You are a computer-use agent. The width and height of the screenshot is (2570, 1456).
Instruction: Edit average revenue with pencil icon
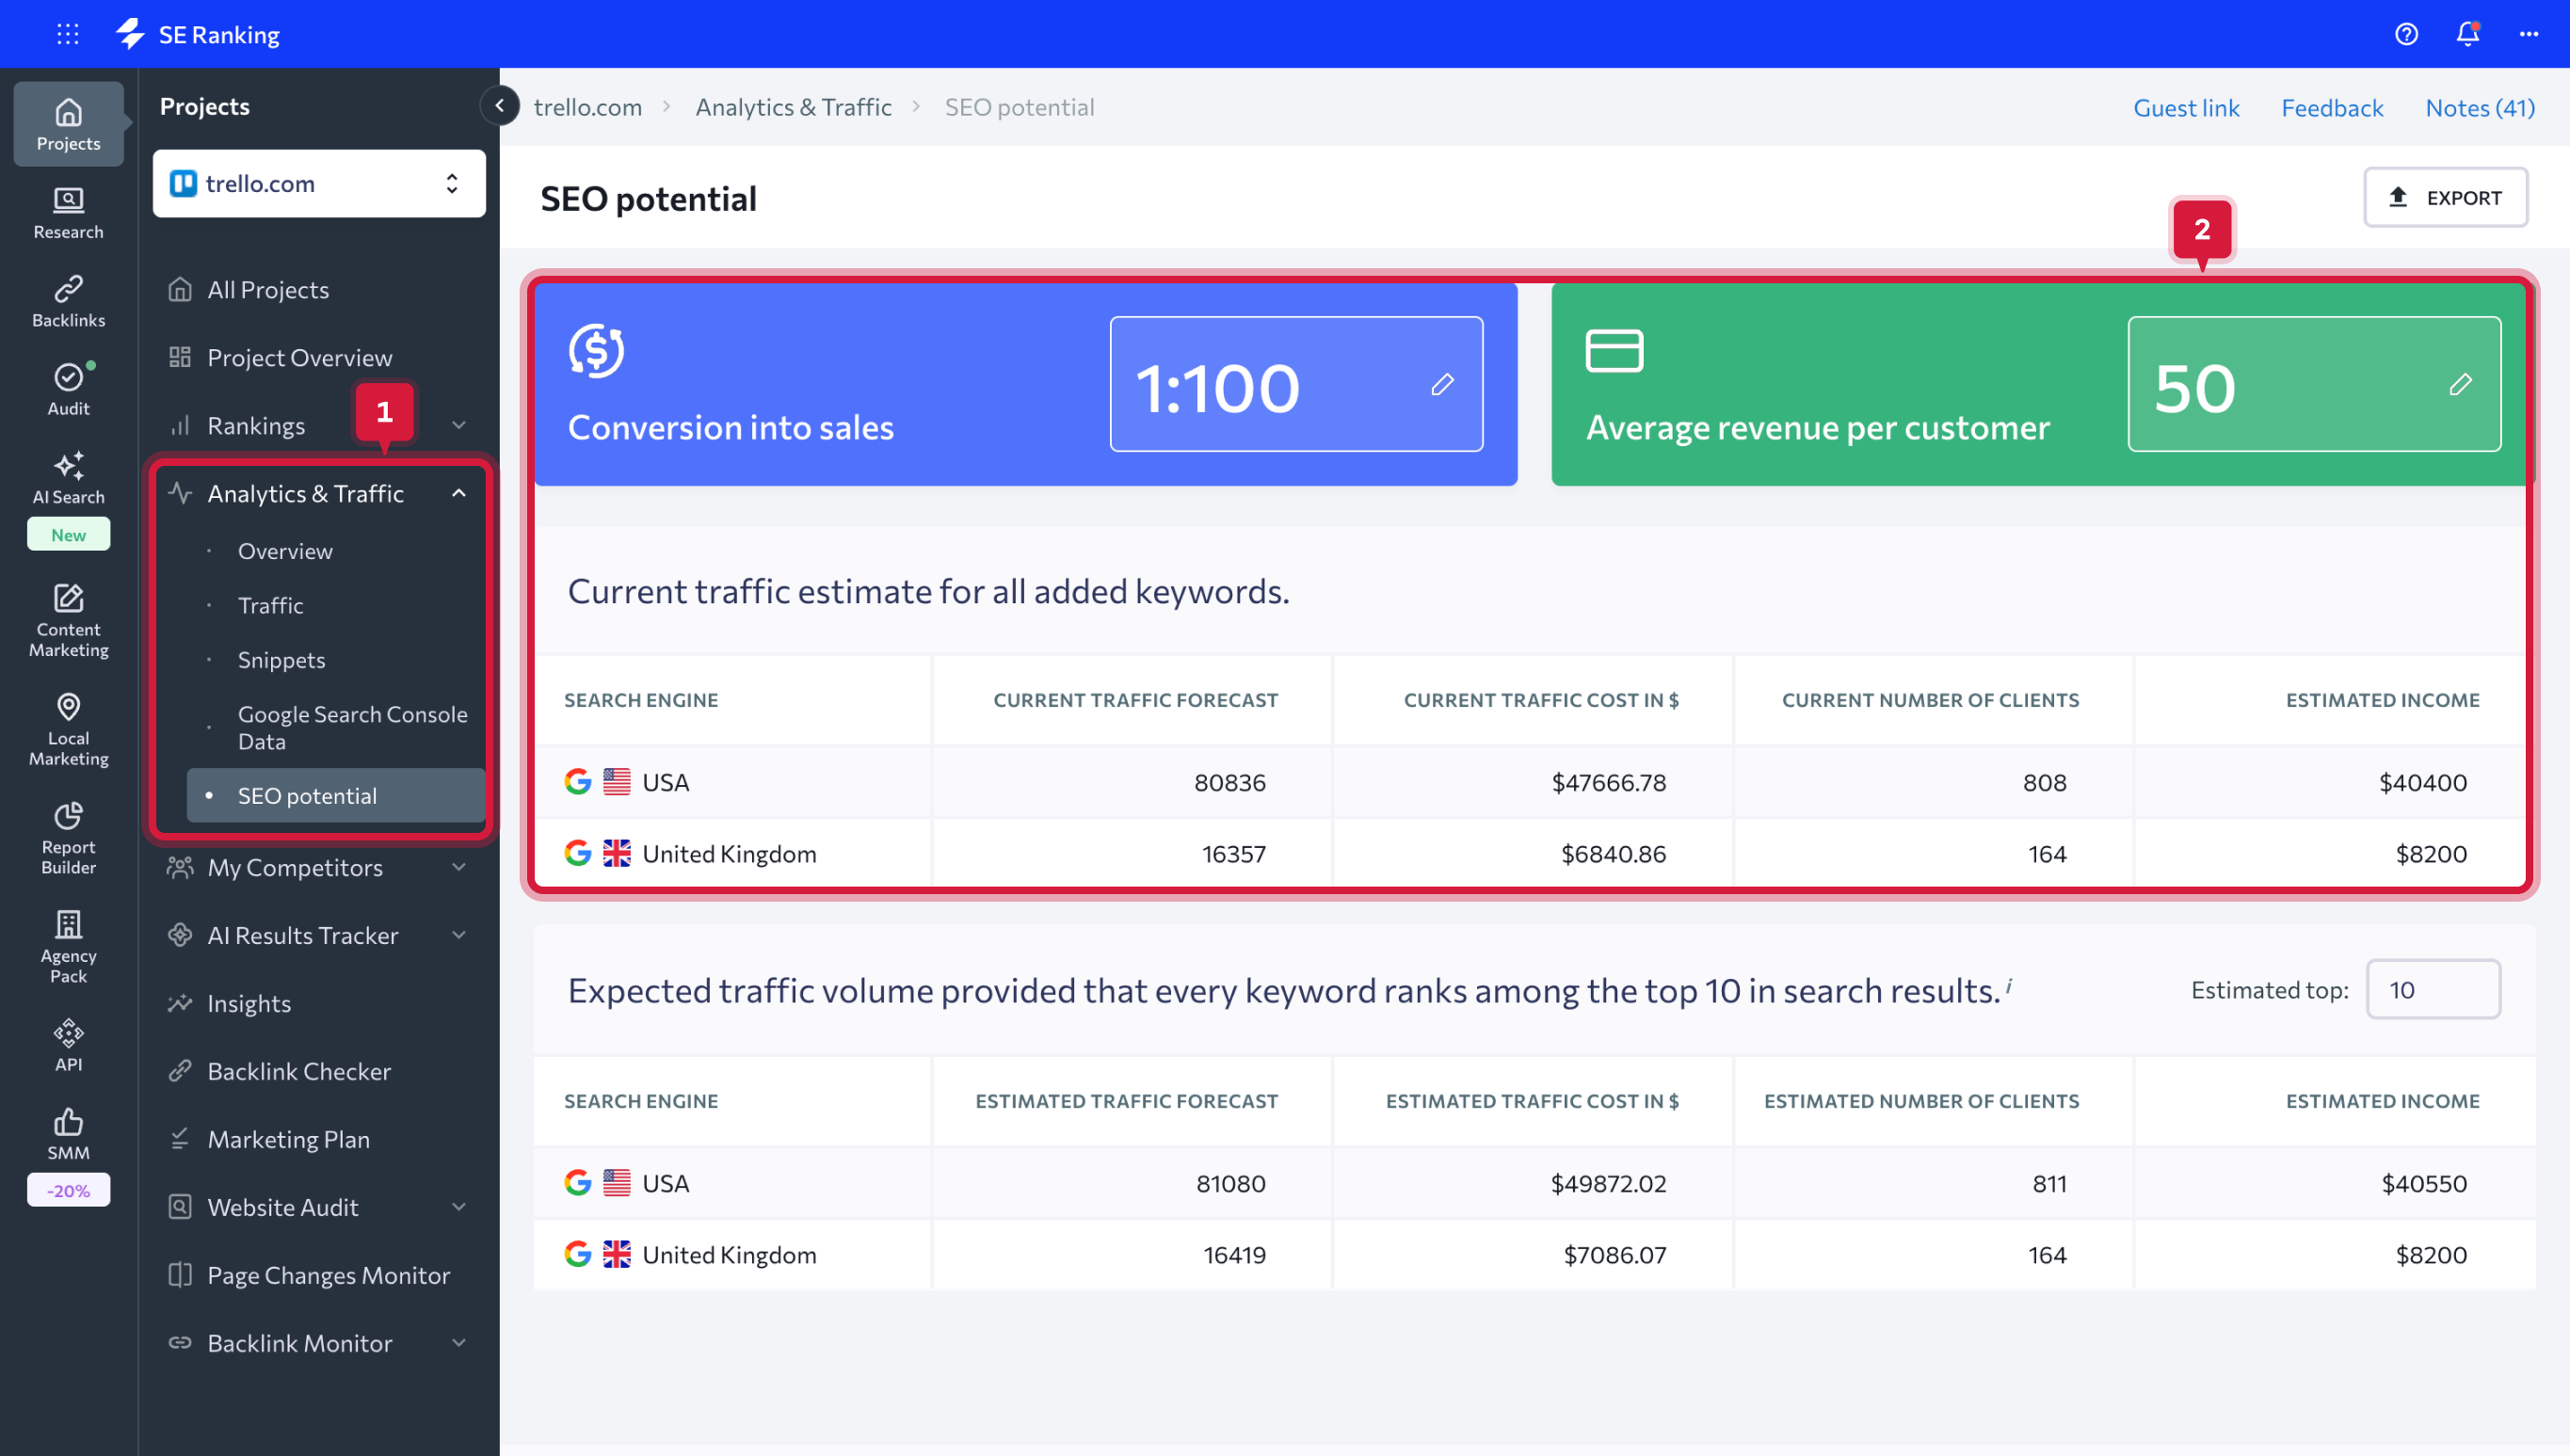click(x=2460, y=384)
